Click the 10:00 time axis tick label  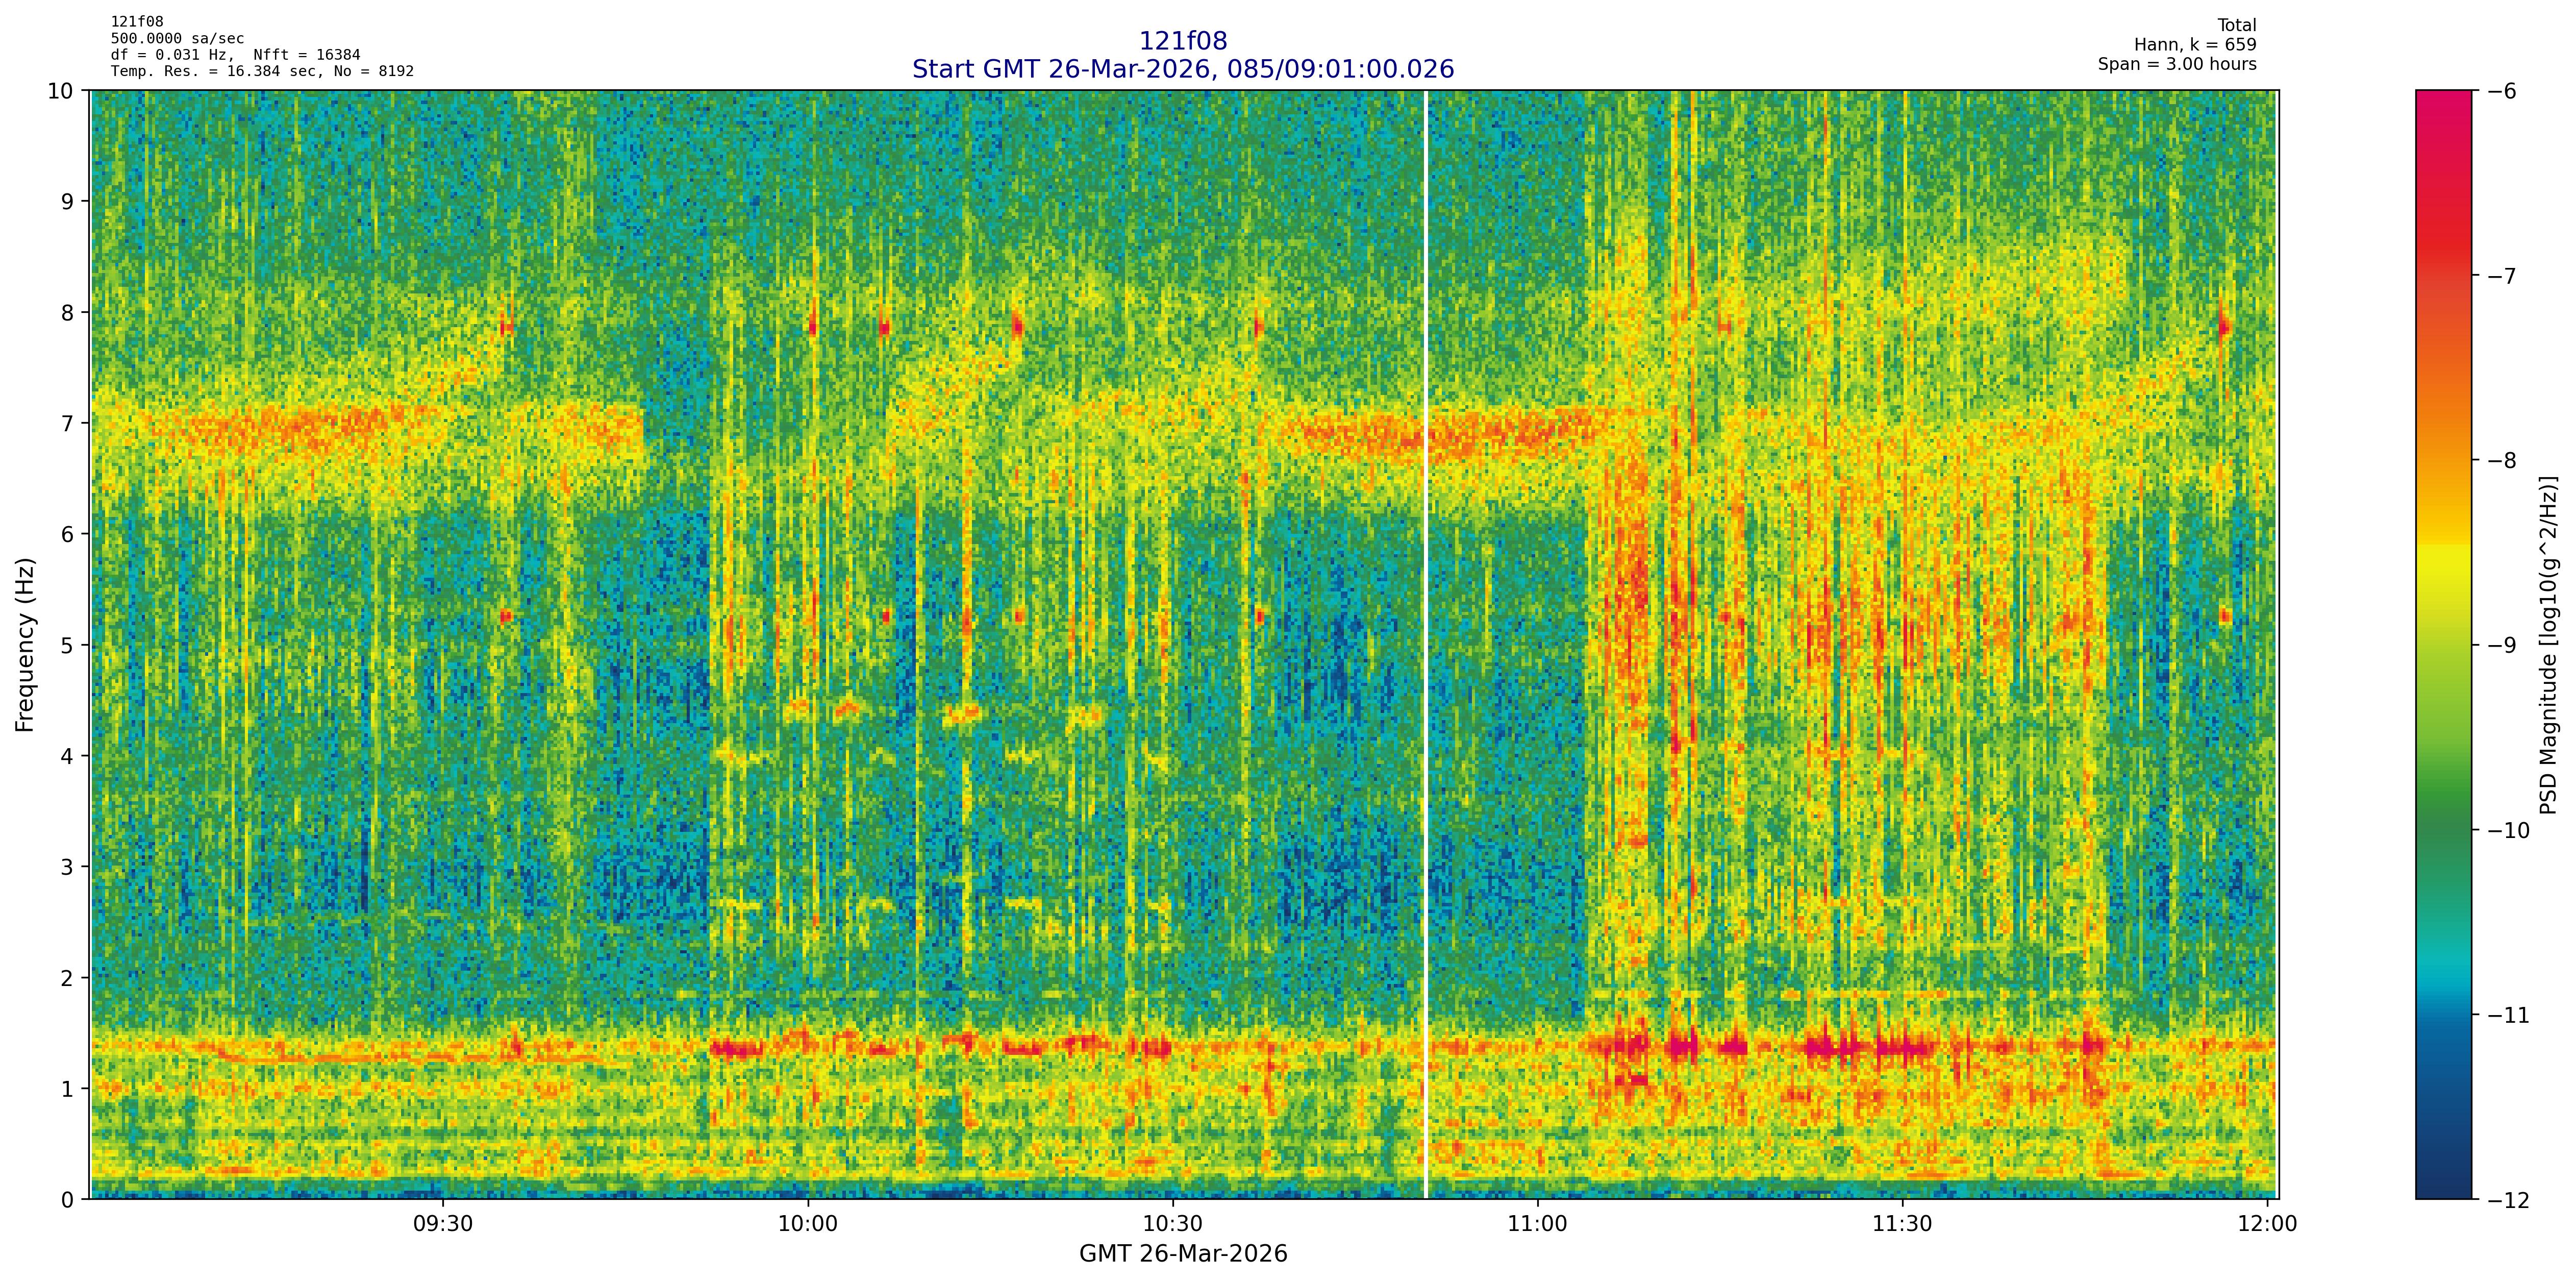pyautogui.click(x=808, y=1224)
